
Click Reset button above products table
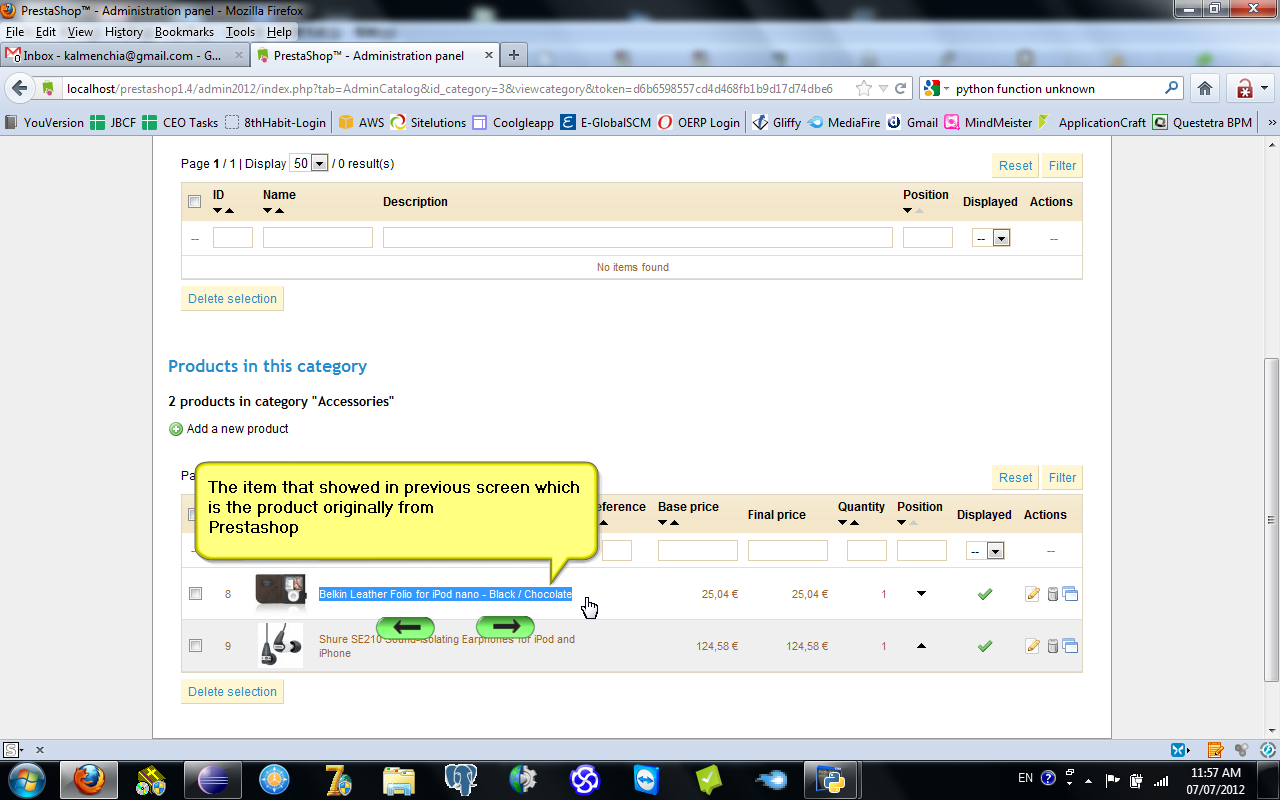click(x=1015, y=478)
